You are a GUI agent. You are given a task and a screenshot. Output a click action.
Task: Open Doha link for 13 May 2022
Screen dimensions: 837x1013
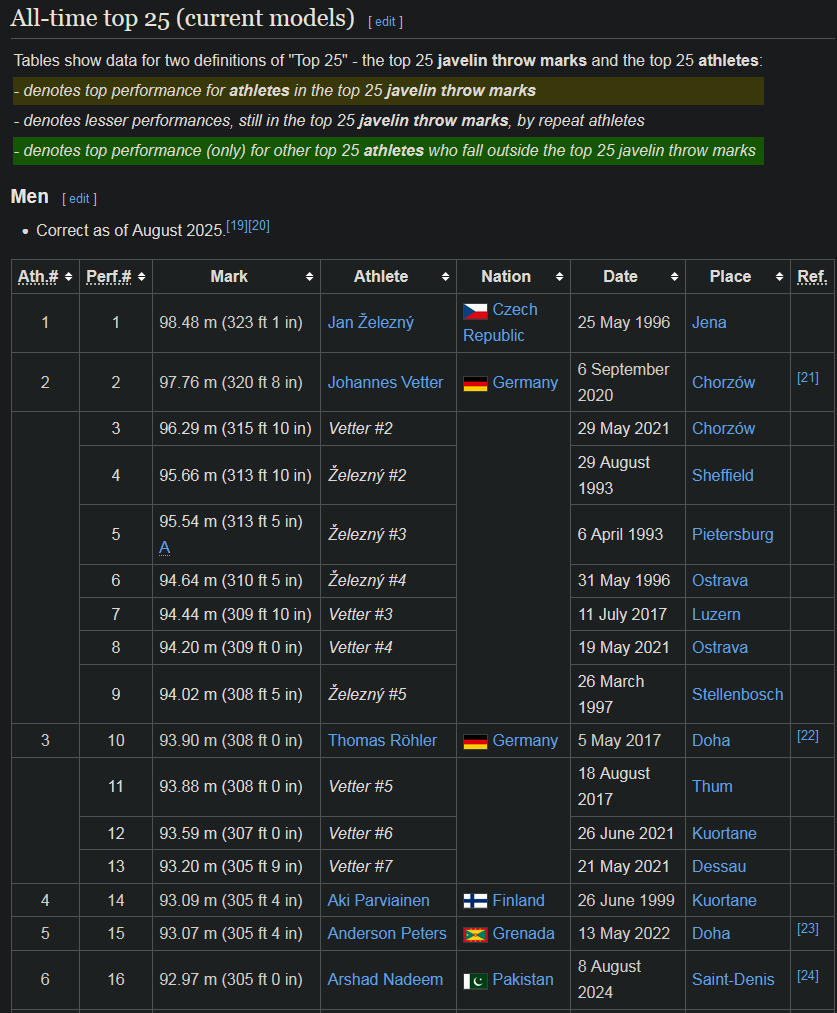point(711,933)
